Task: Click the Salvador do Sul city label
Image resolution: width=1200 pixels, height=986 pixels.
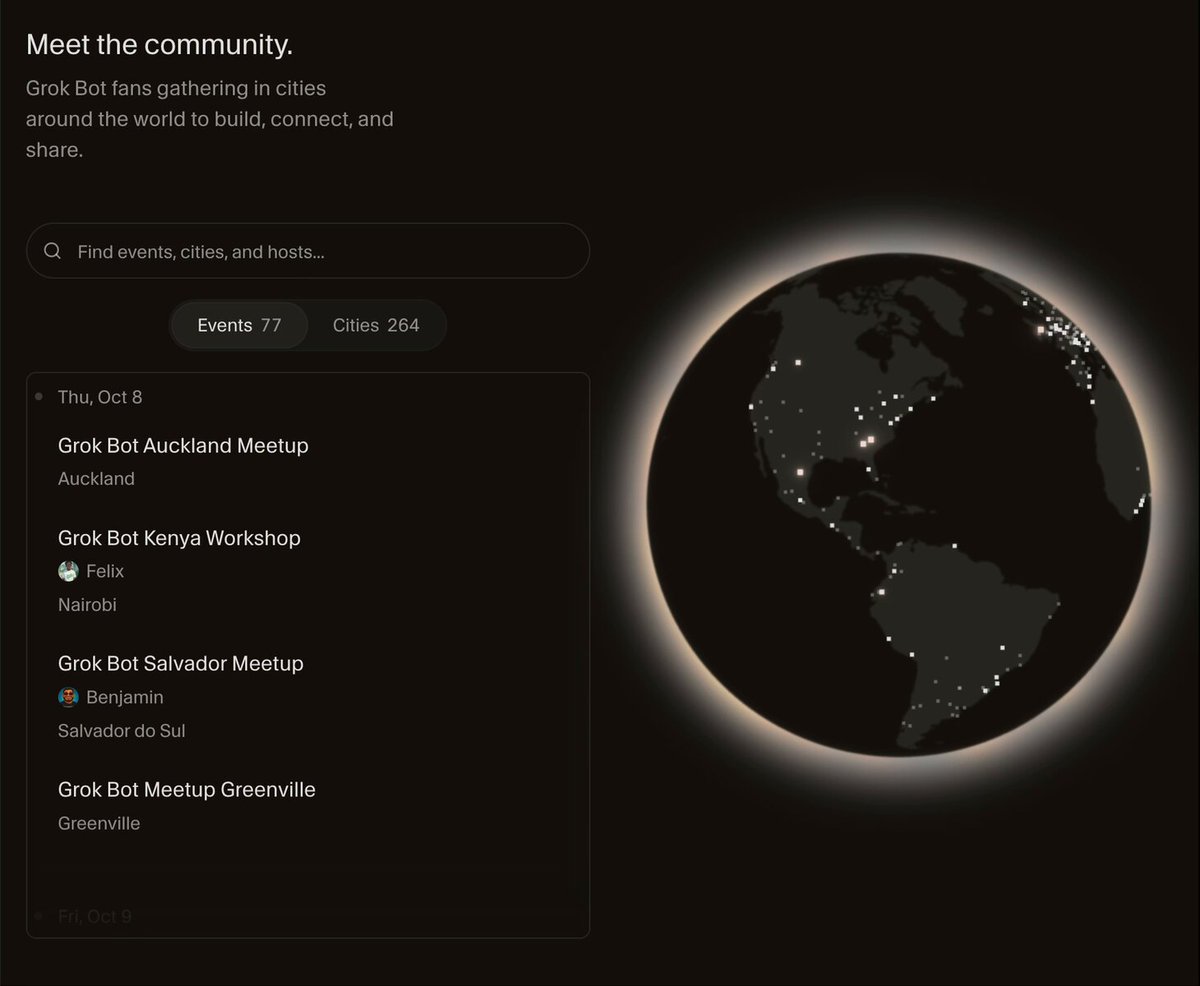Action: (x=122, y=731)
